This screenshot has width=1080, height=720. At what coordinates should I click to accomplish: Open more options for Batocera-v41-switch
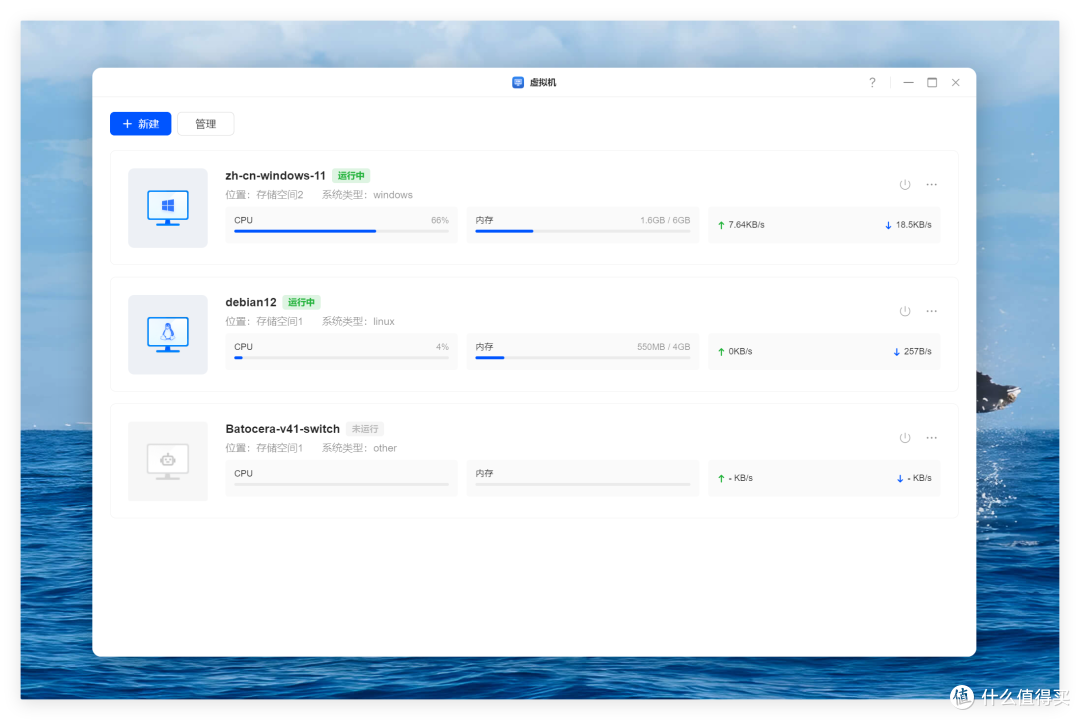931,438
